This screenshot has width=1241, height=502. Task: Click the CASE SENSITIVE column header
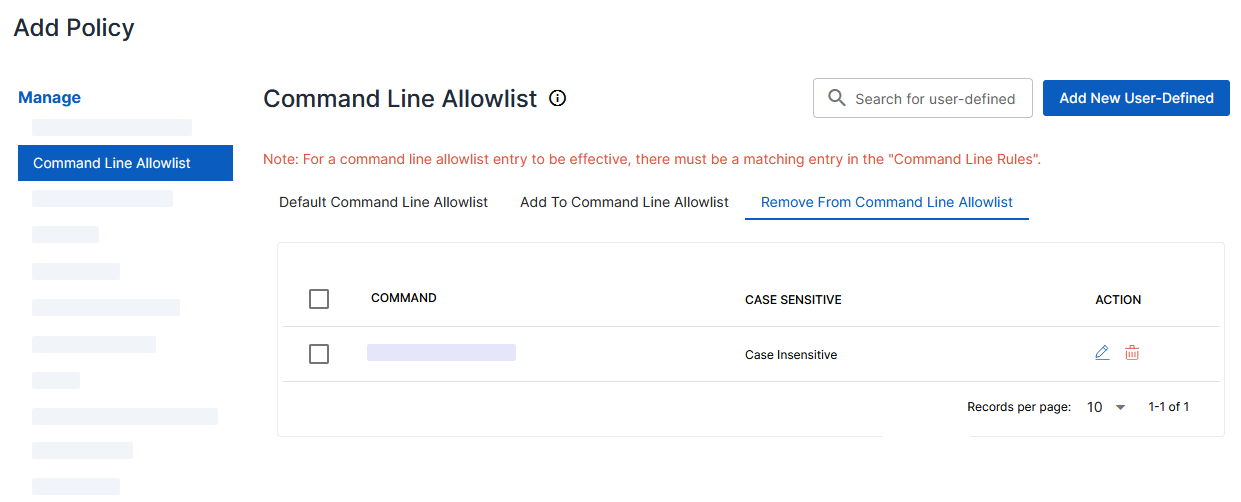793,300
